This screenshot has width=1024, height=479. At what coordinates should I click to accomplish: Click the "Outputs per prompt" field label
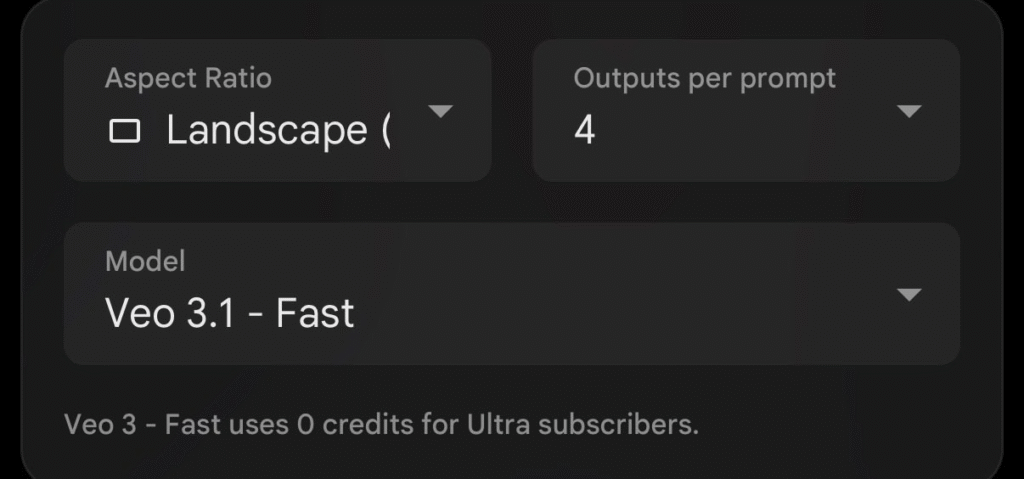(x=704, y=78)
